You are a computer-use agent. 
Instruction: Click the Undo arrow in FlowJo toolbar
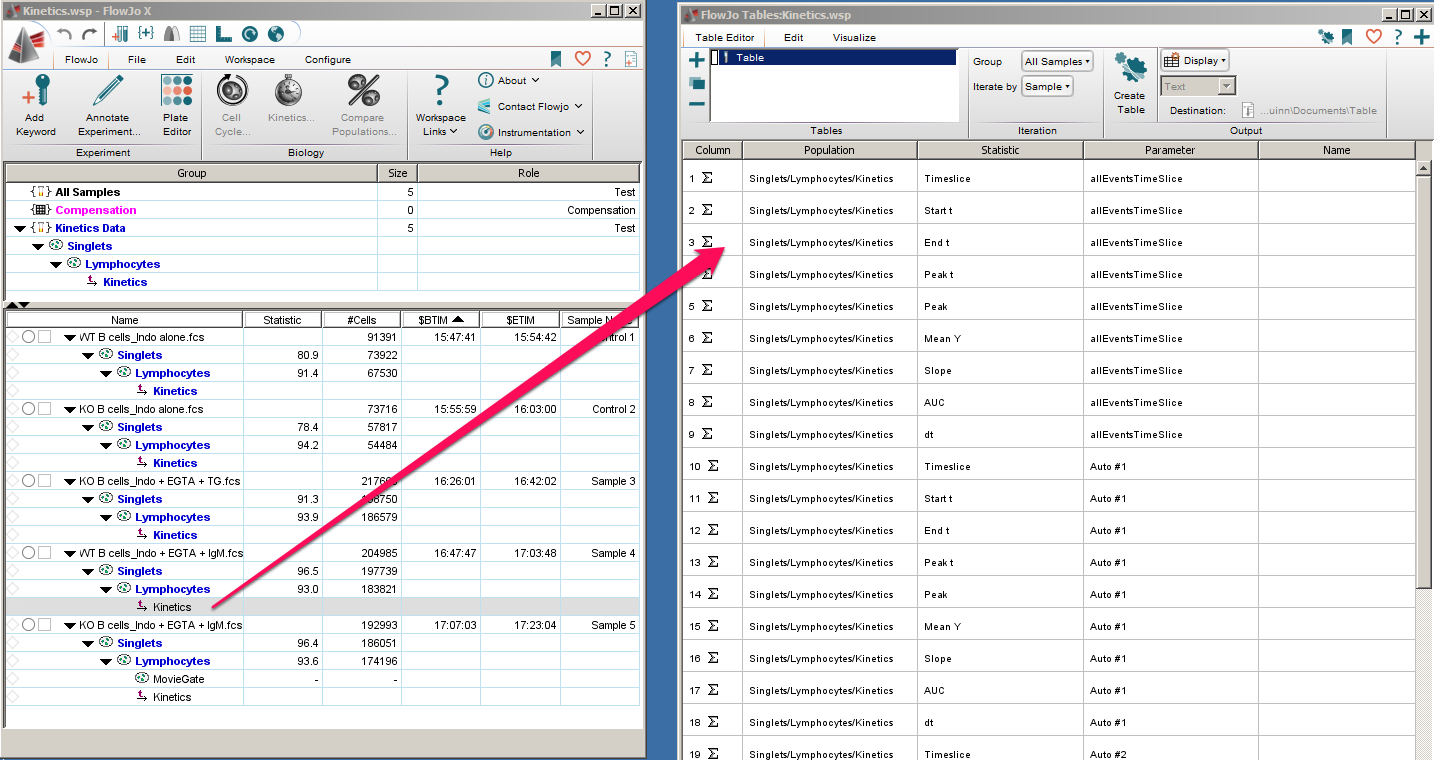66,34
